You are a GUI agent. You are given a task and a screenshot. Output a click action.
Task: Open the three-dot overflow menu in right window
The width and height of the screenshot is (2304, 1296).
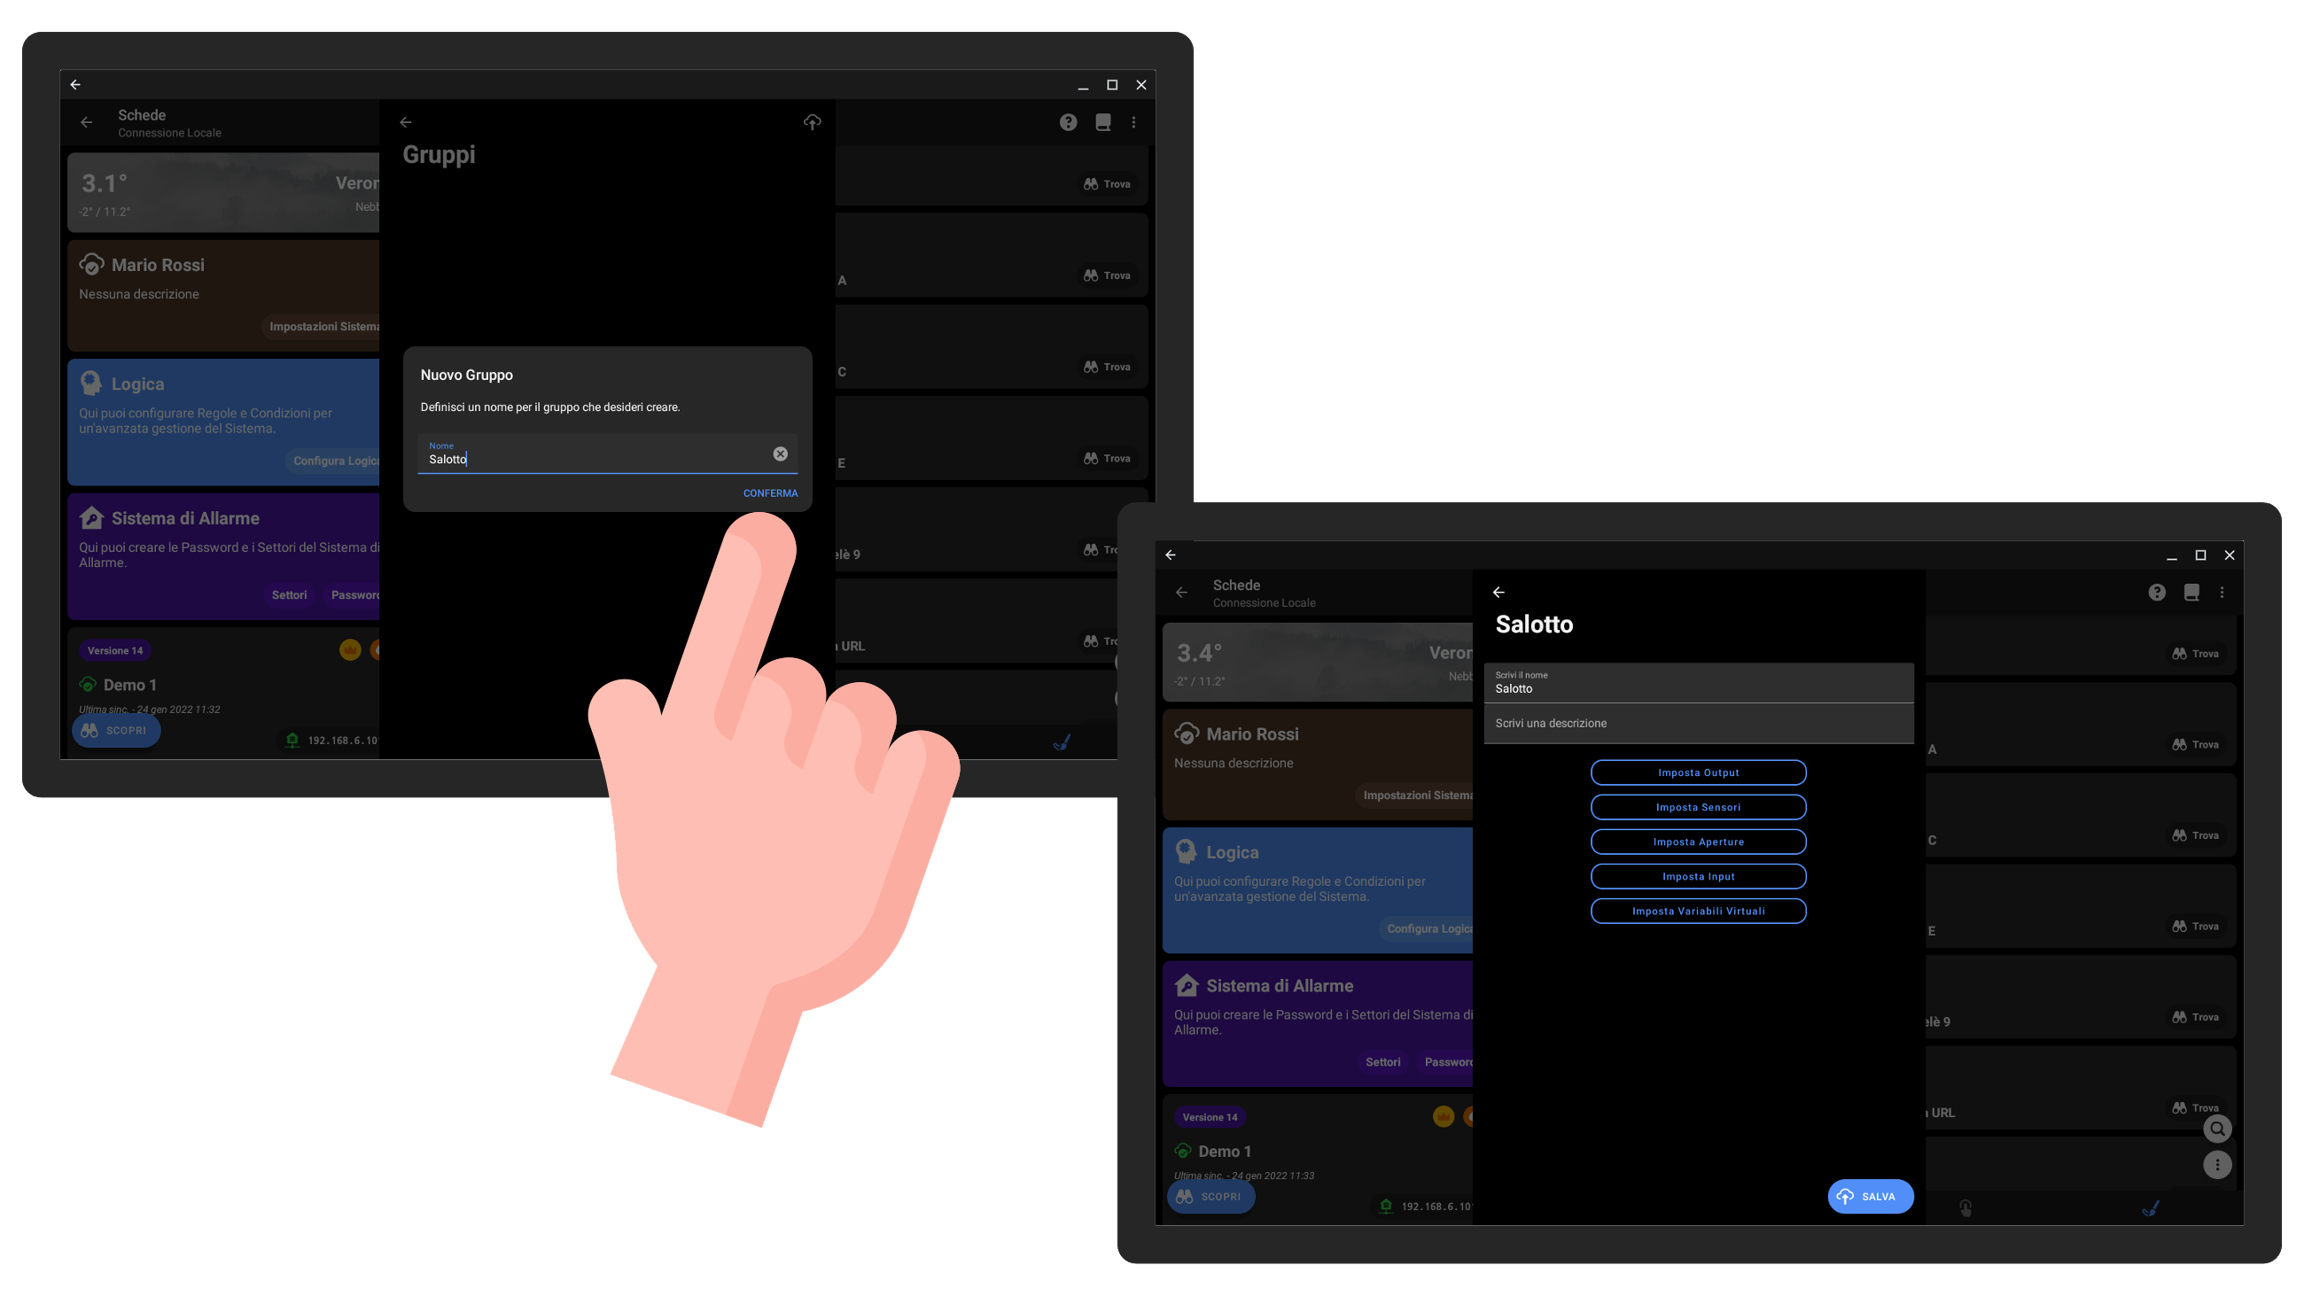pos(2222,593)
